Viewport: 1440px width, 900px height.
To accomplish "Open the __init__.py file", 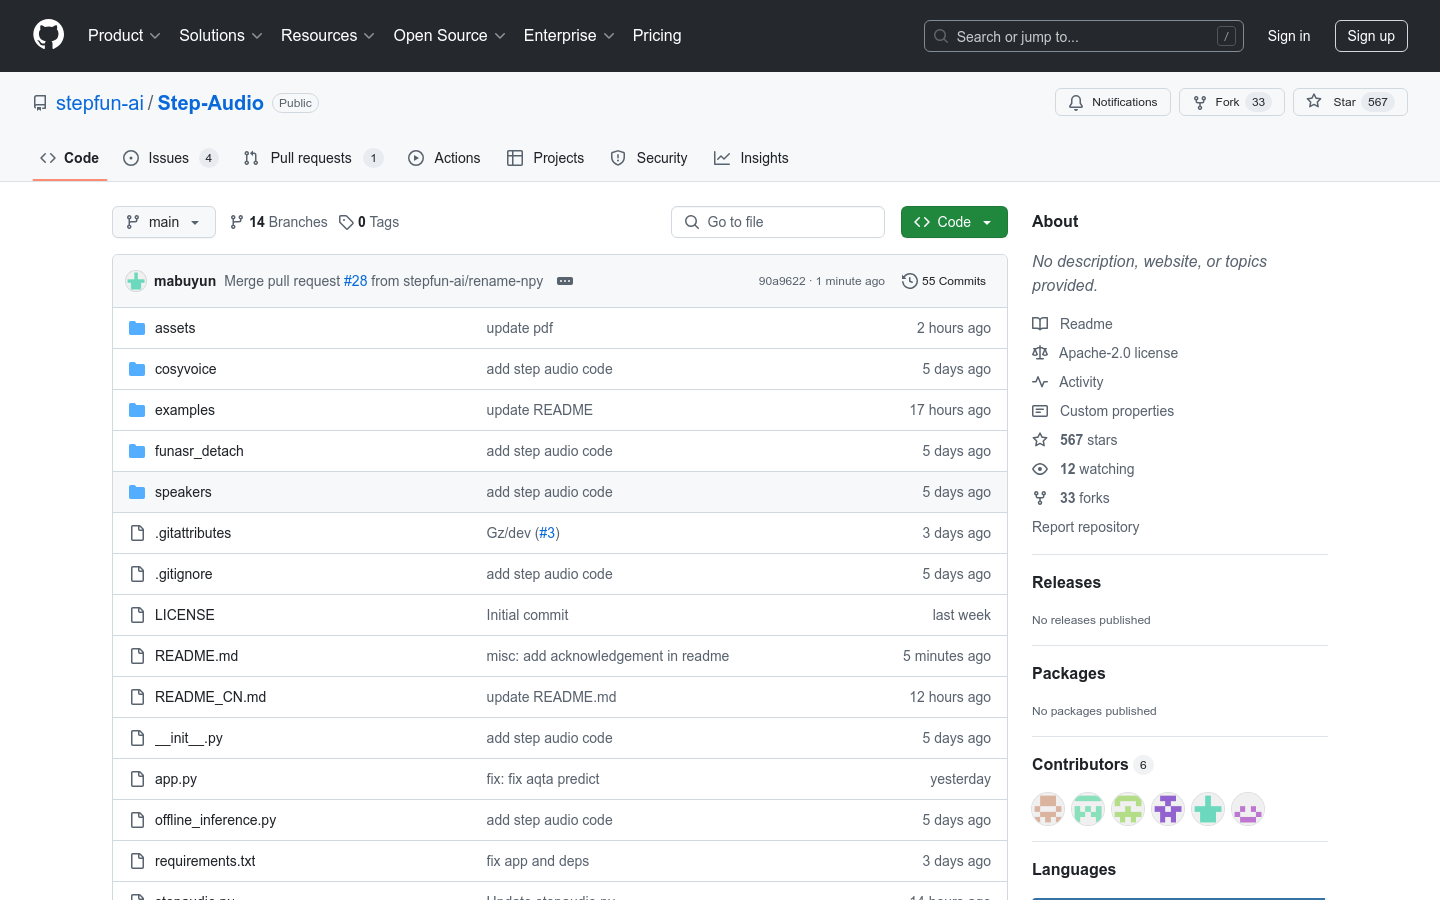I will (189, 738).
